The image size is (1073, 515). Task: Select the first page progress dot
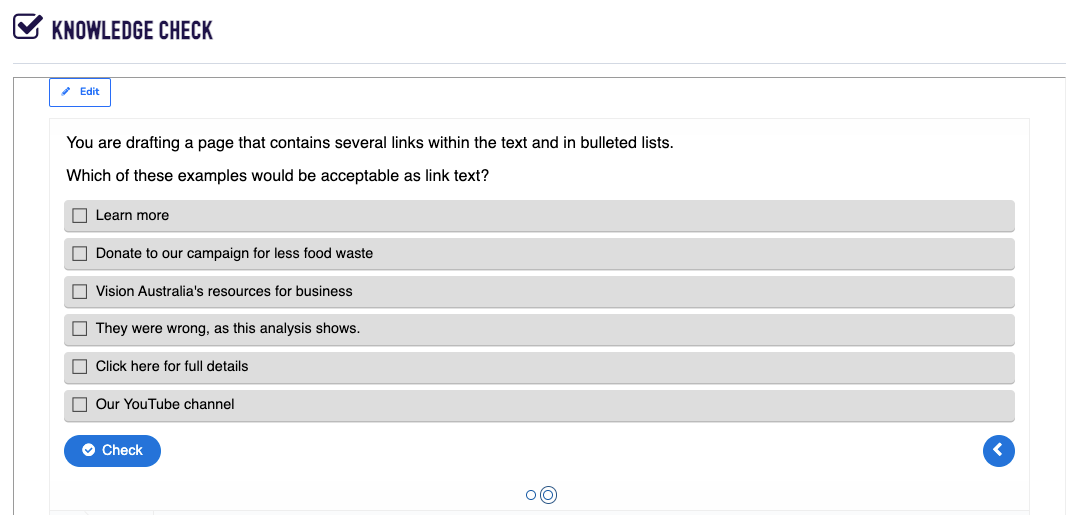tap(531, 494)
